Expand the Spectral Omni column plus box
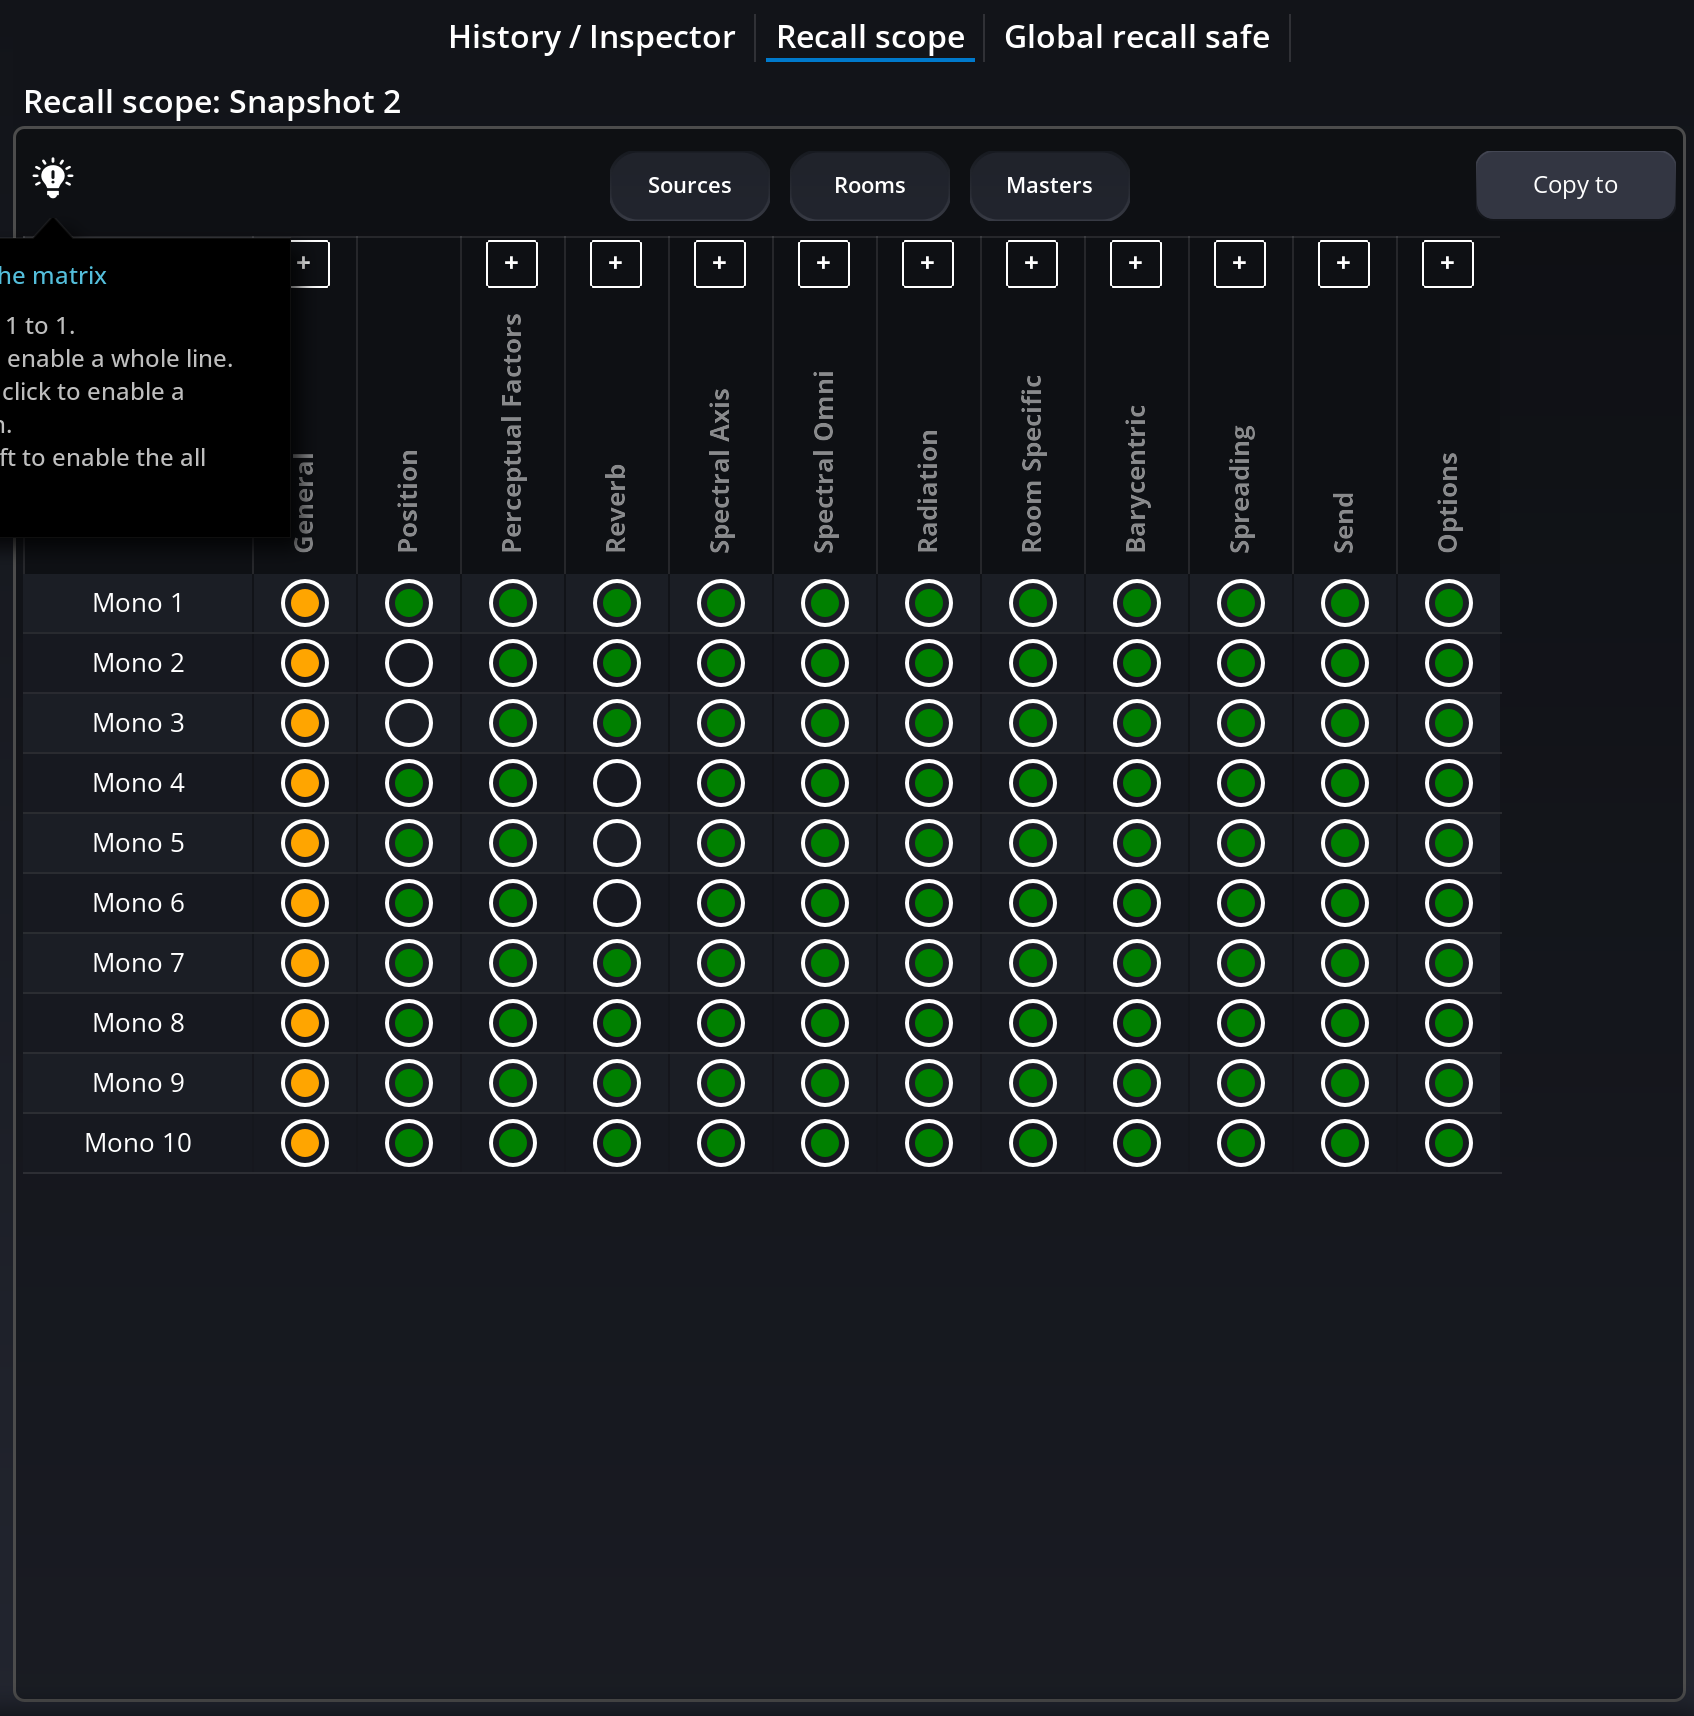The image size is (1694, 1716). [x=824, y=263]
